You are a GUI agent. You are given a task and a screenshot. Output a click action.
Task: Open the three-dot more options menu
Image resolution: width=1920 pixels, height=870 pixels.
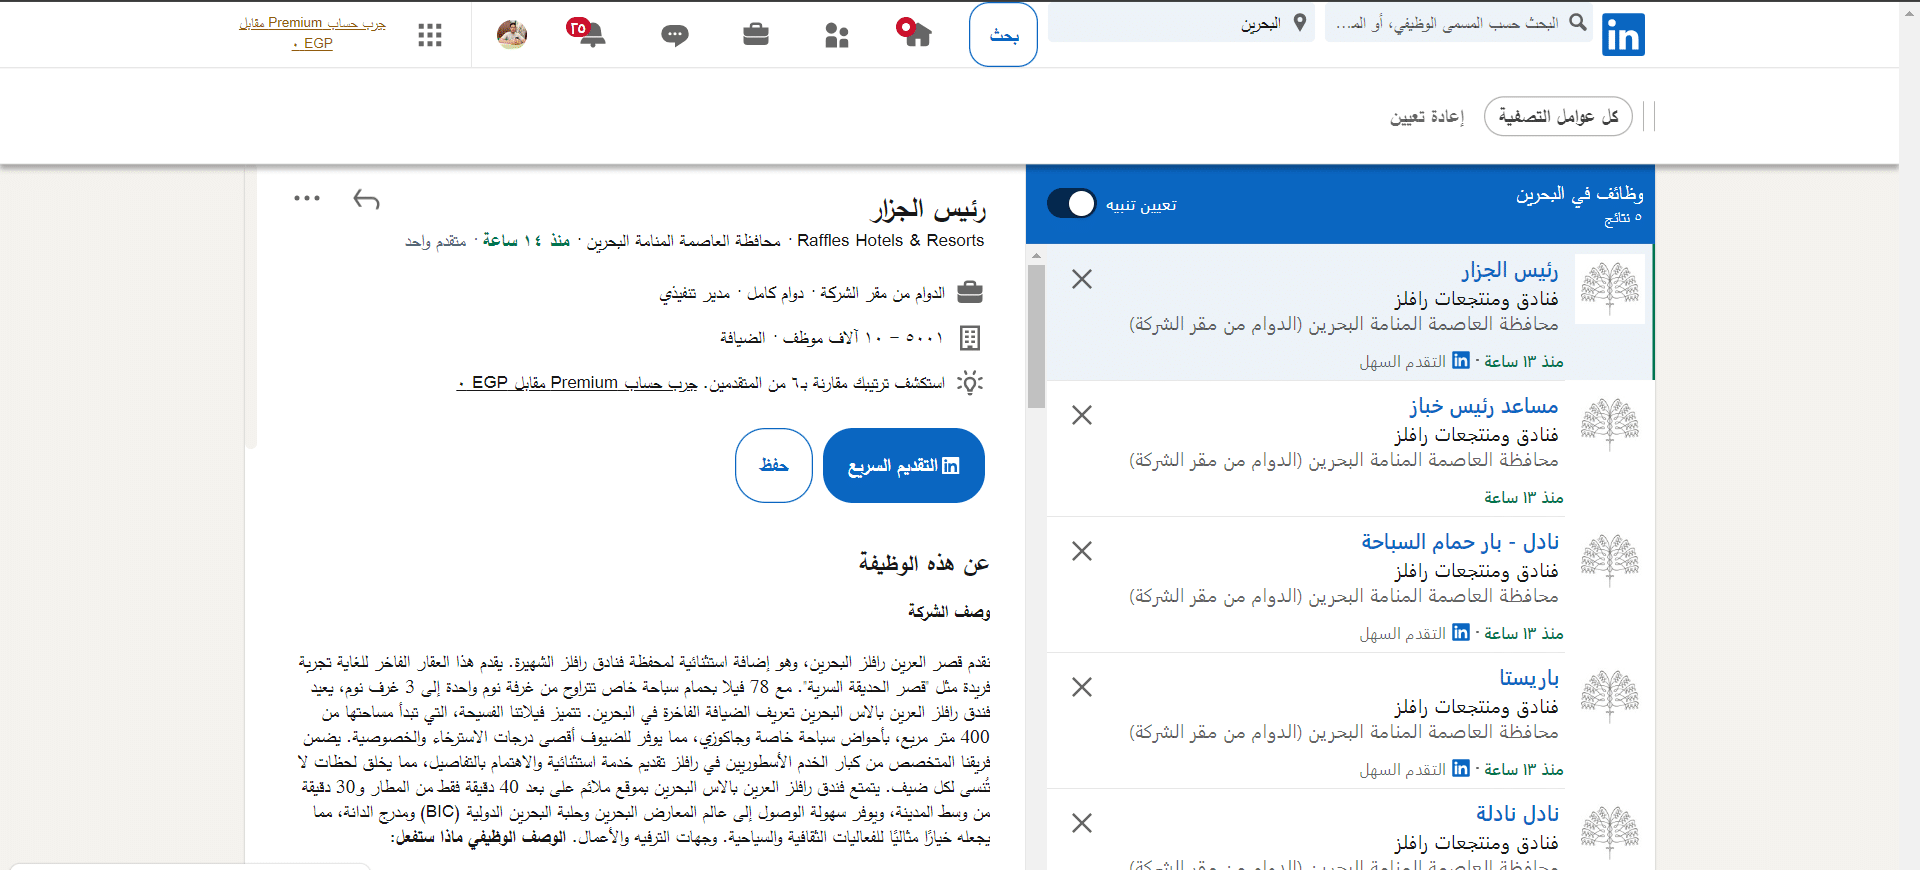(x=307, y=198)
